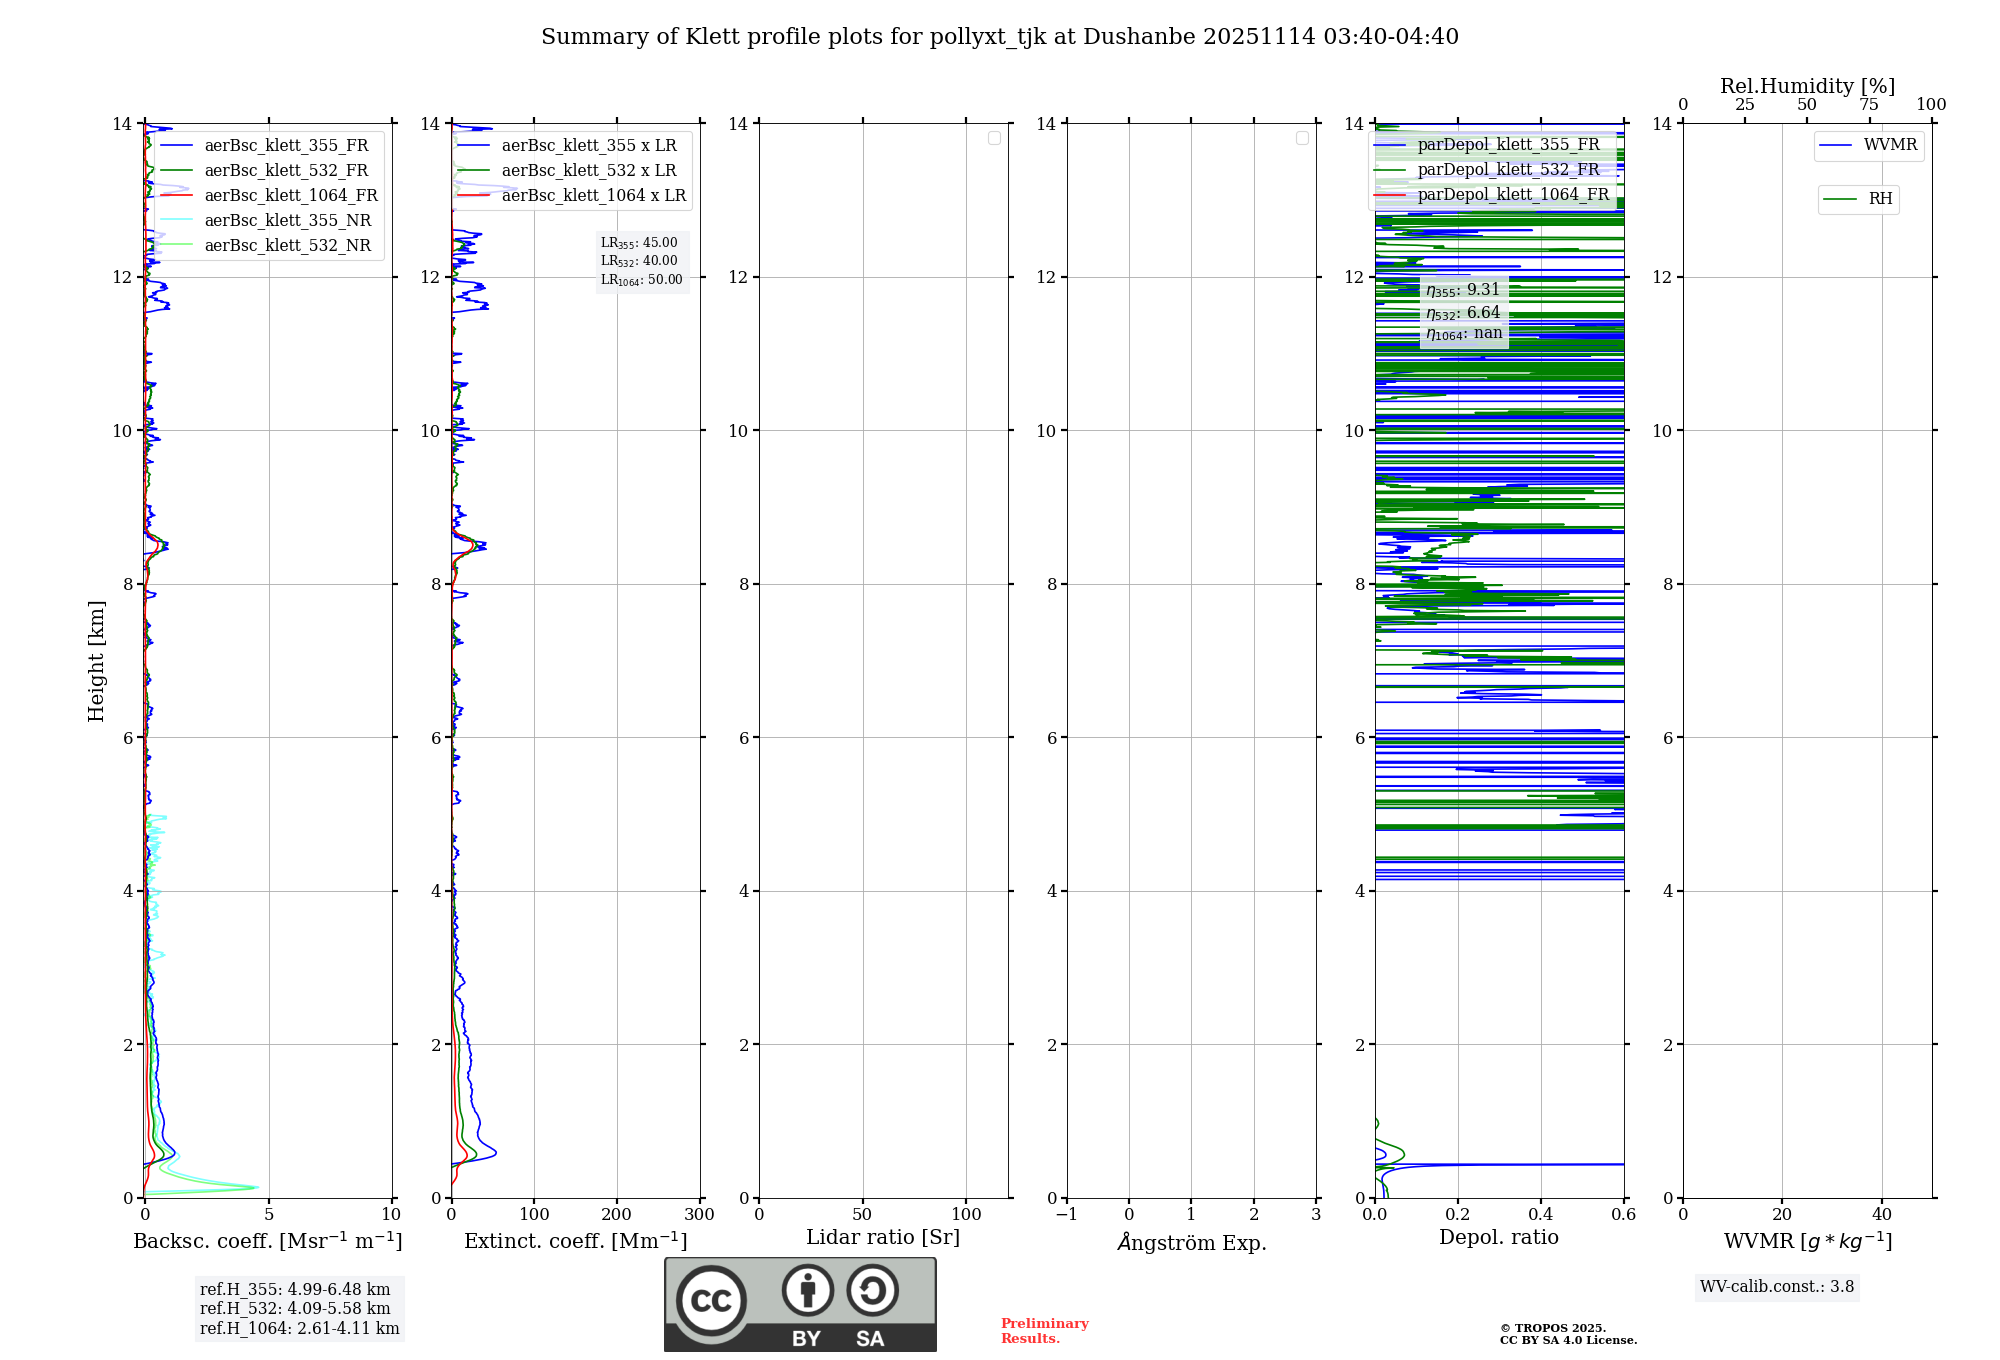Click the eta 355 9.31 depolarization annotation
The width and height of the screenshot is (2000, 1360).
[1463, 290]
